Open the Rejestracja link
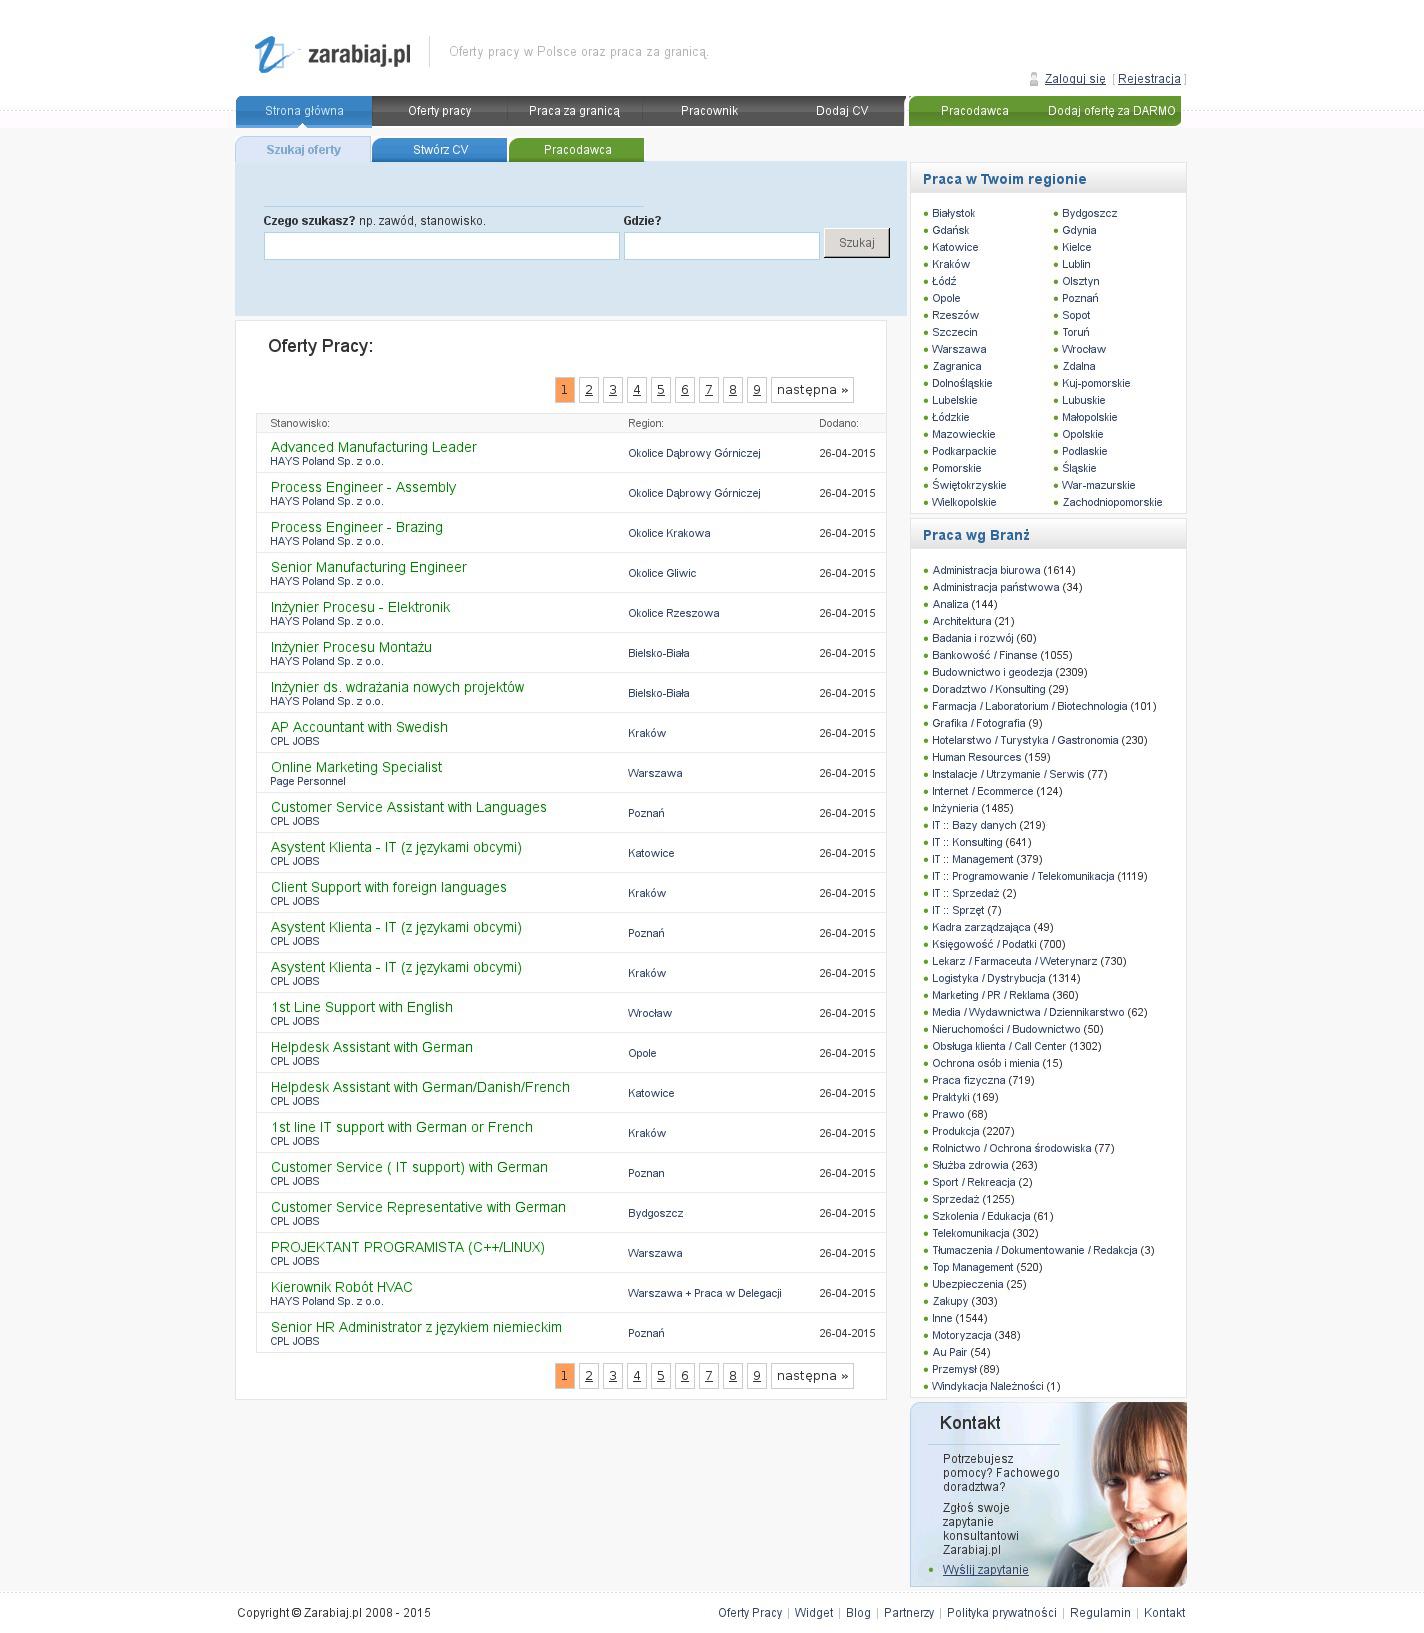Screen dimensions: 1424x1633 click(x=1148, y=79)
